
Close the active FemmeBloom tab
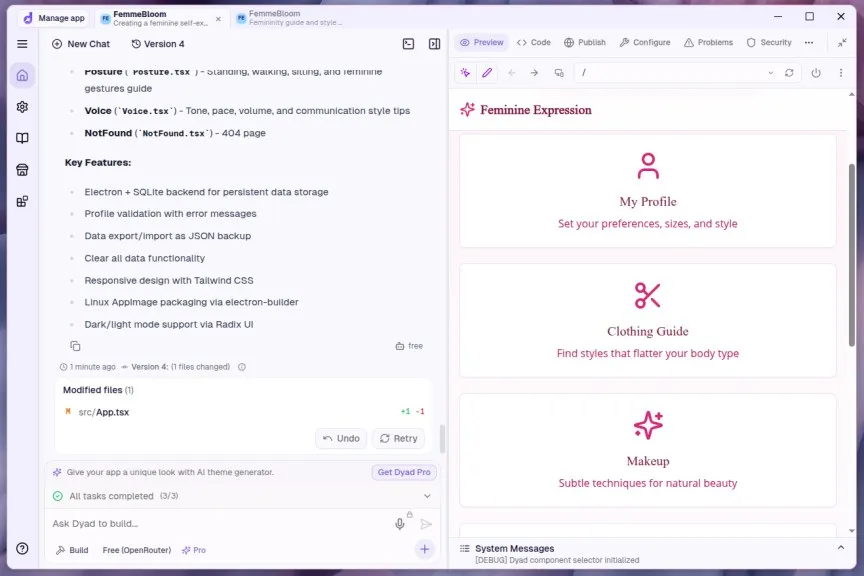[218, 19]
